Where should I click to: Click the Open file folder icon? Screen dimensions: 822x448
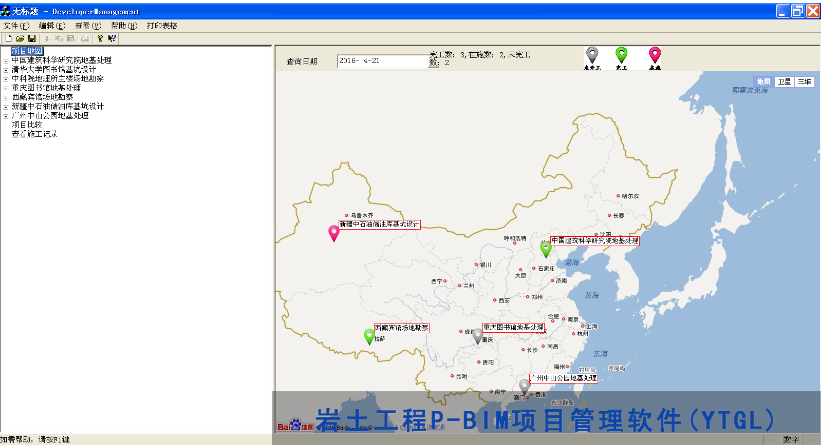(x=20, y=38)
